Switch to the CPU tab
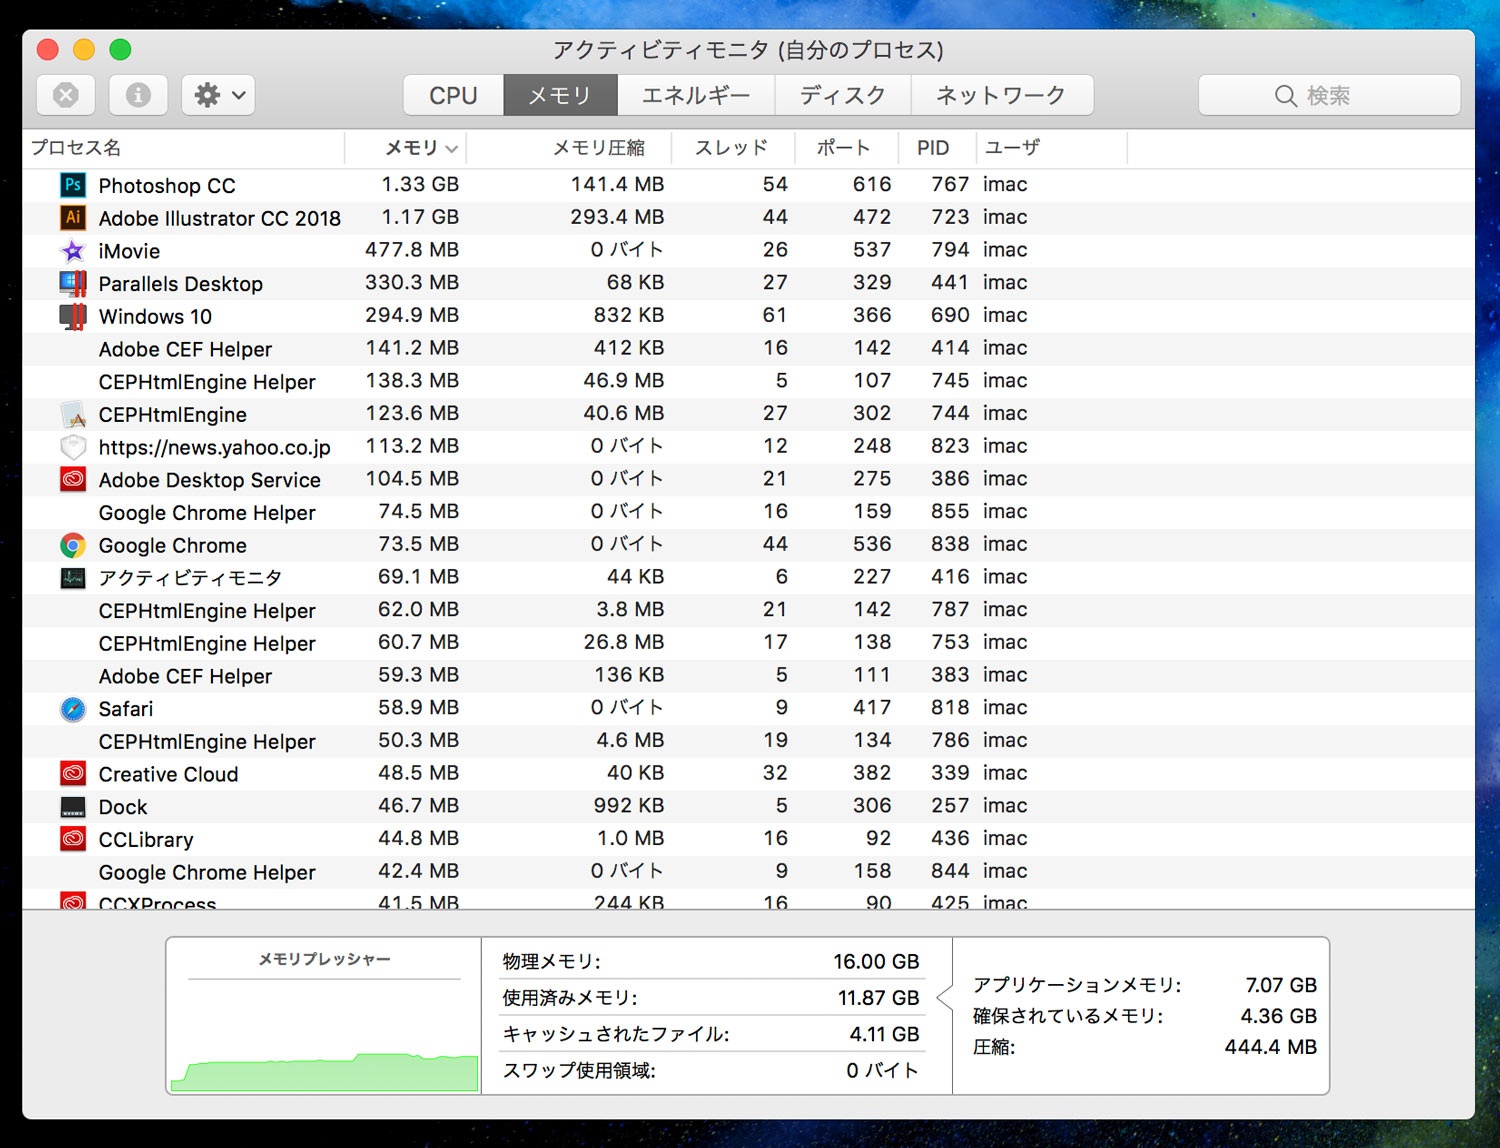This screenshot has width=1500, height=1148. (x=453, y=95)
